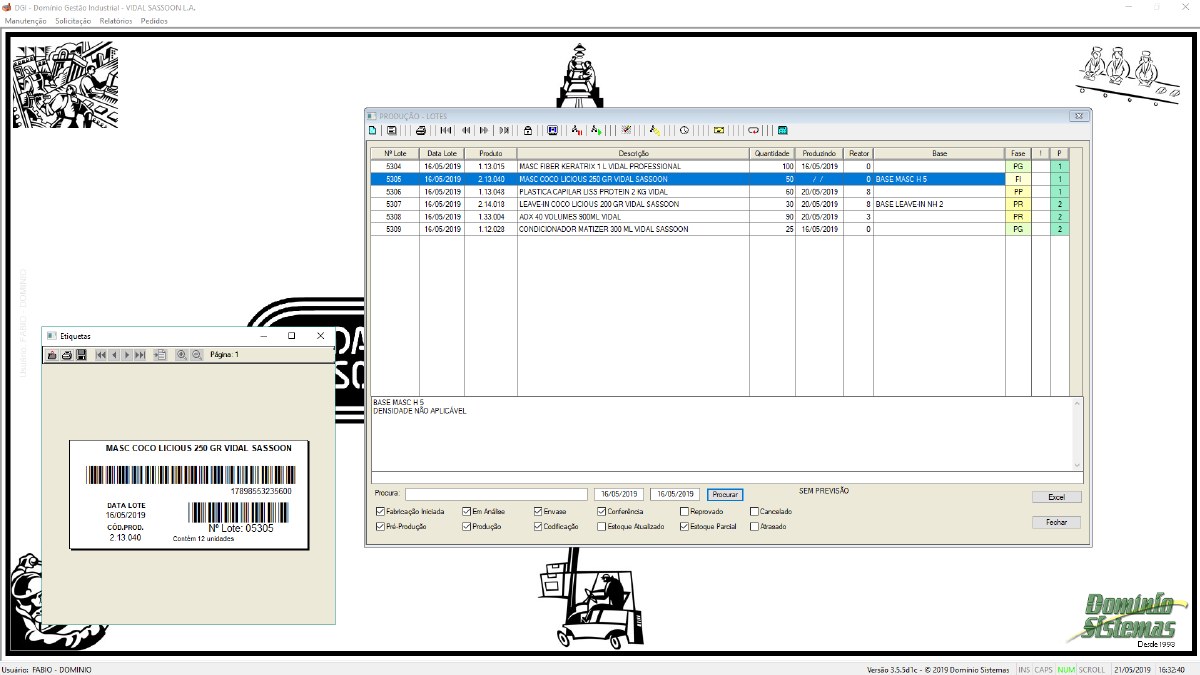Click the A with green play icon

click(596, 130)
